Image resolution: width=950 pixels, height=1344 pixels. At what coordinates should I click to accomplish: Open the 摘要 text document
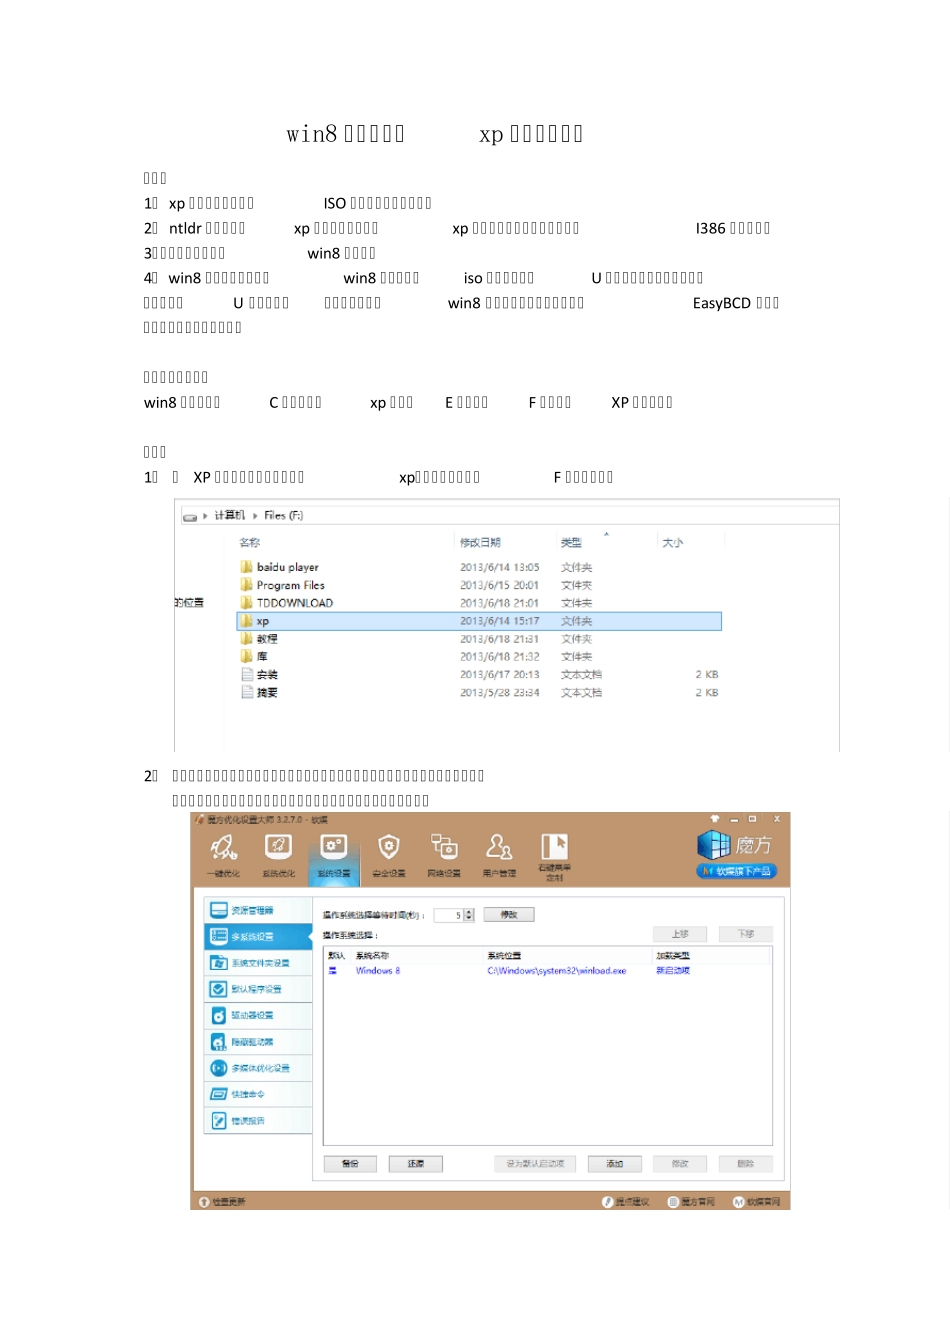[x=259, y=692]
